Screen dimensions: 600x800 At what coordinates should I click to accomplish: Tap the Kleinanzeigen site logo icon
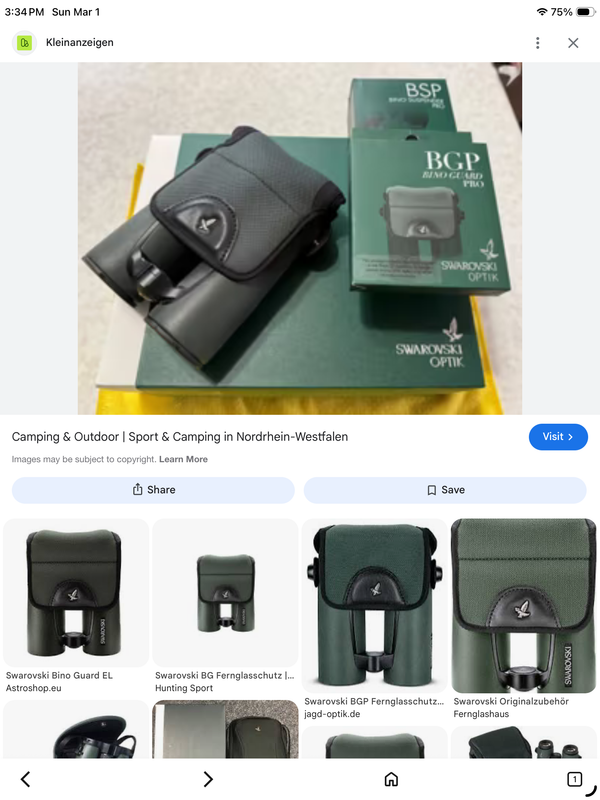(x=24, y=43)
